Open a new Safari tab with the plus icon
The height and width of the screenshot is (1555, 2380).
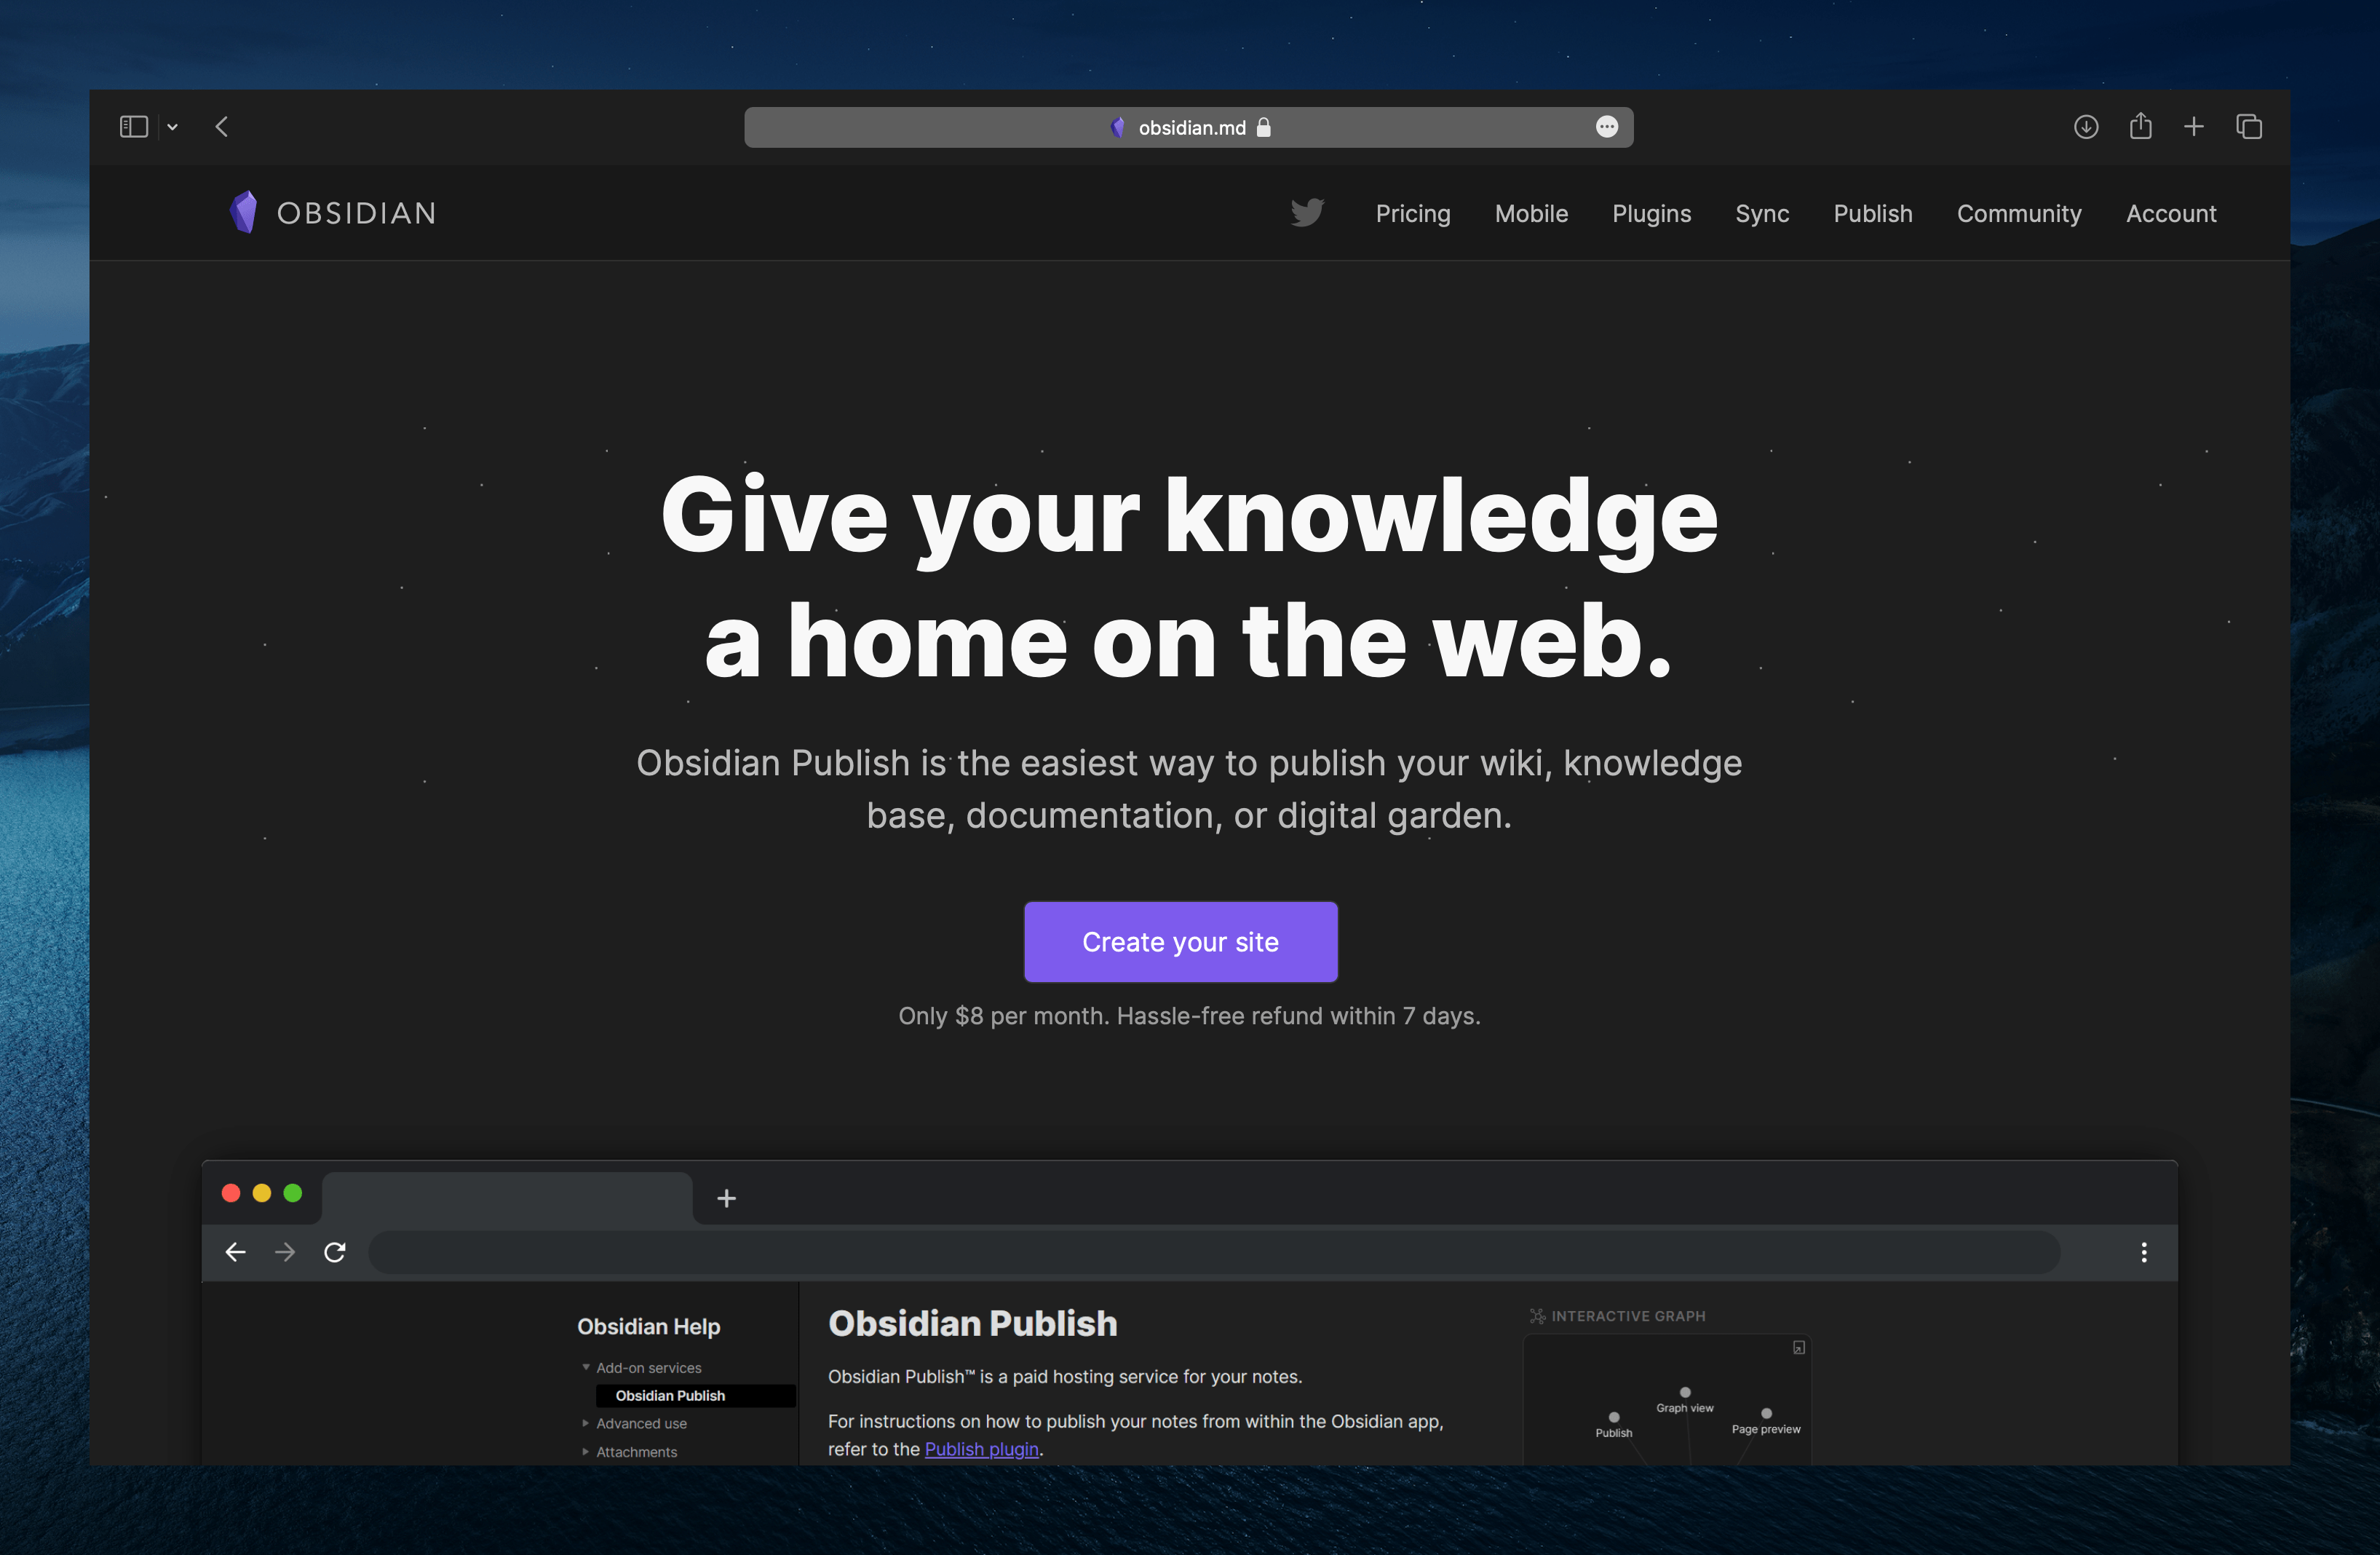(x=2193, y=127)
